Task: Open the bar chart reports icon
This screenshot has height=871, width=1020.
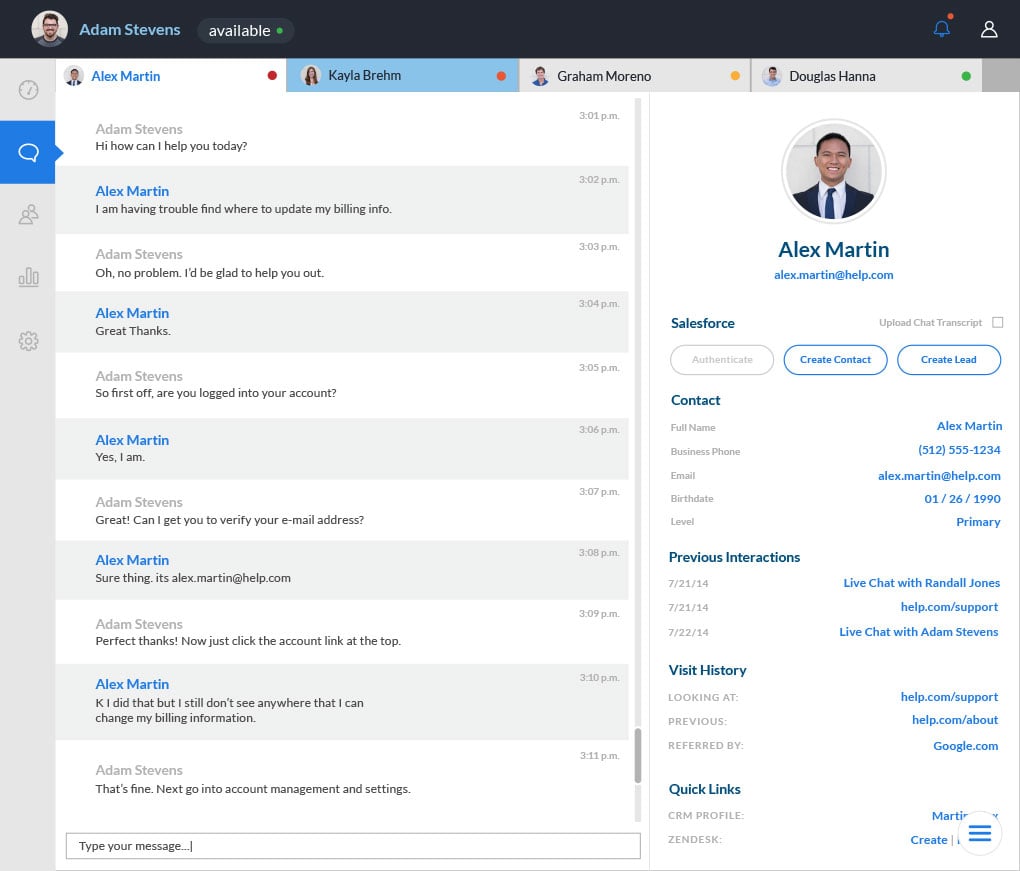Action: click(x=28, y=277)
